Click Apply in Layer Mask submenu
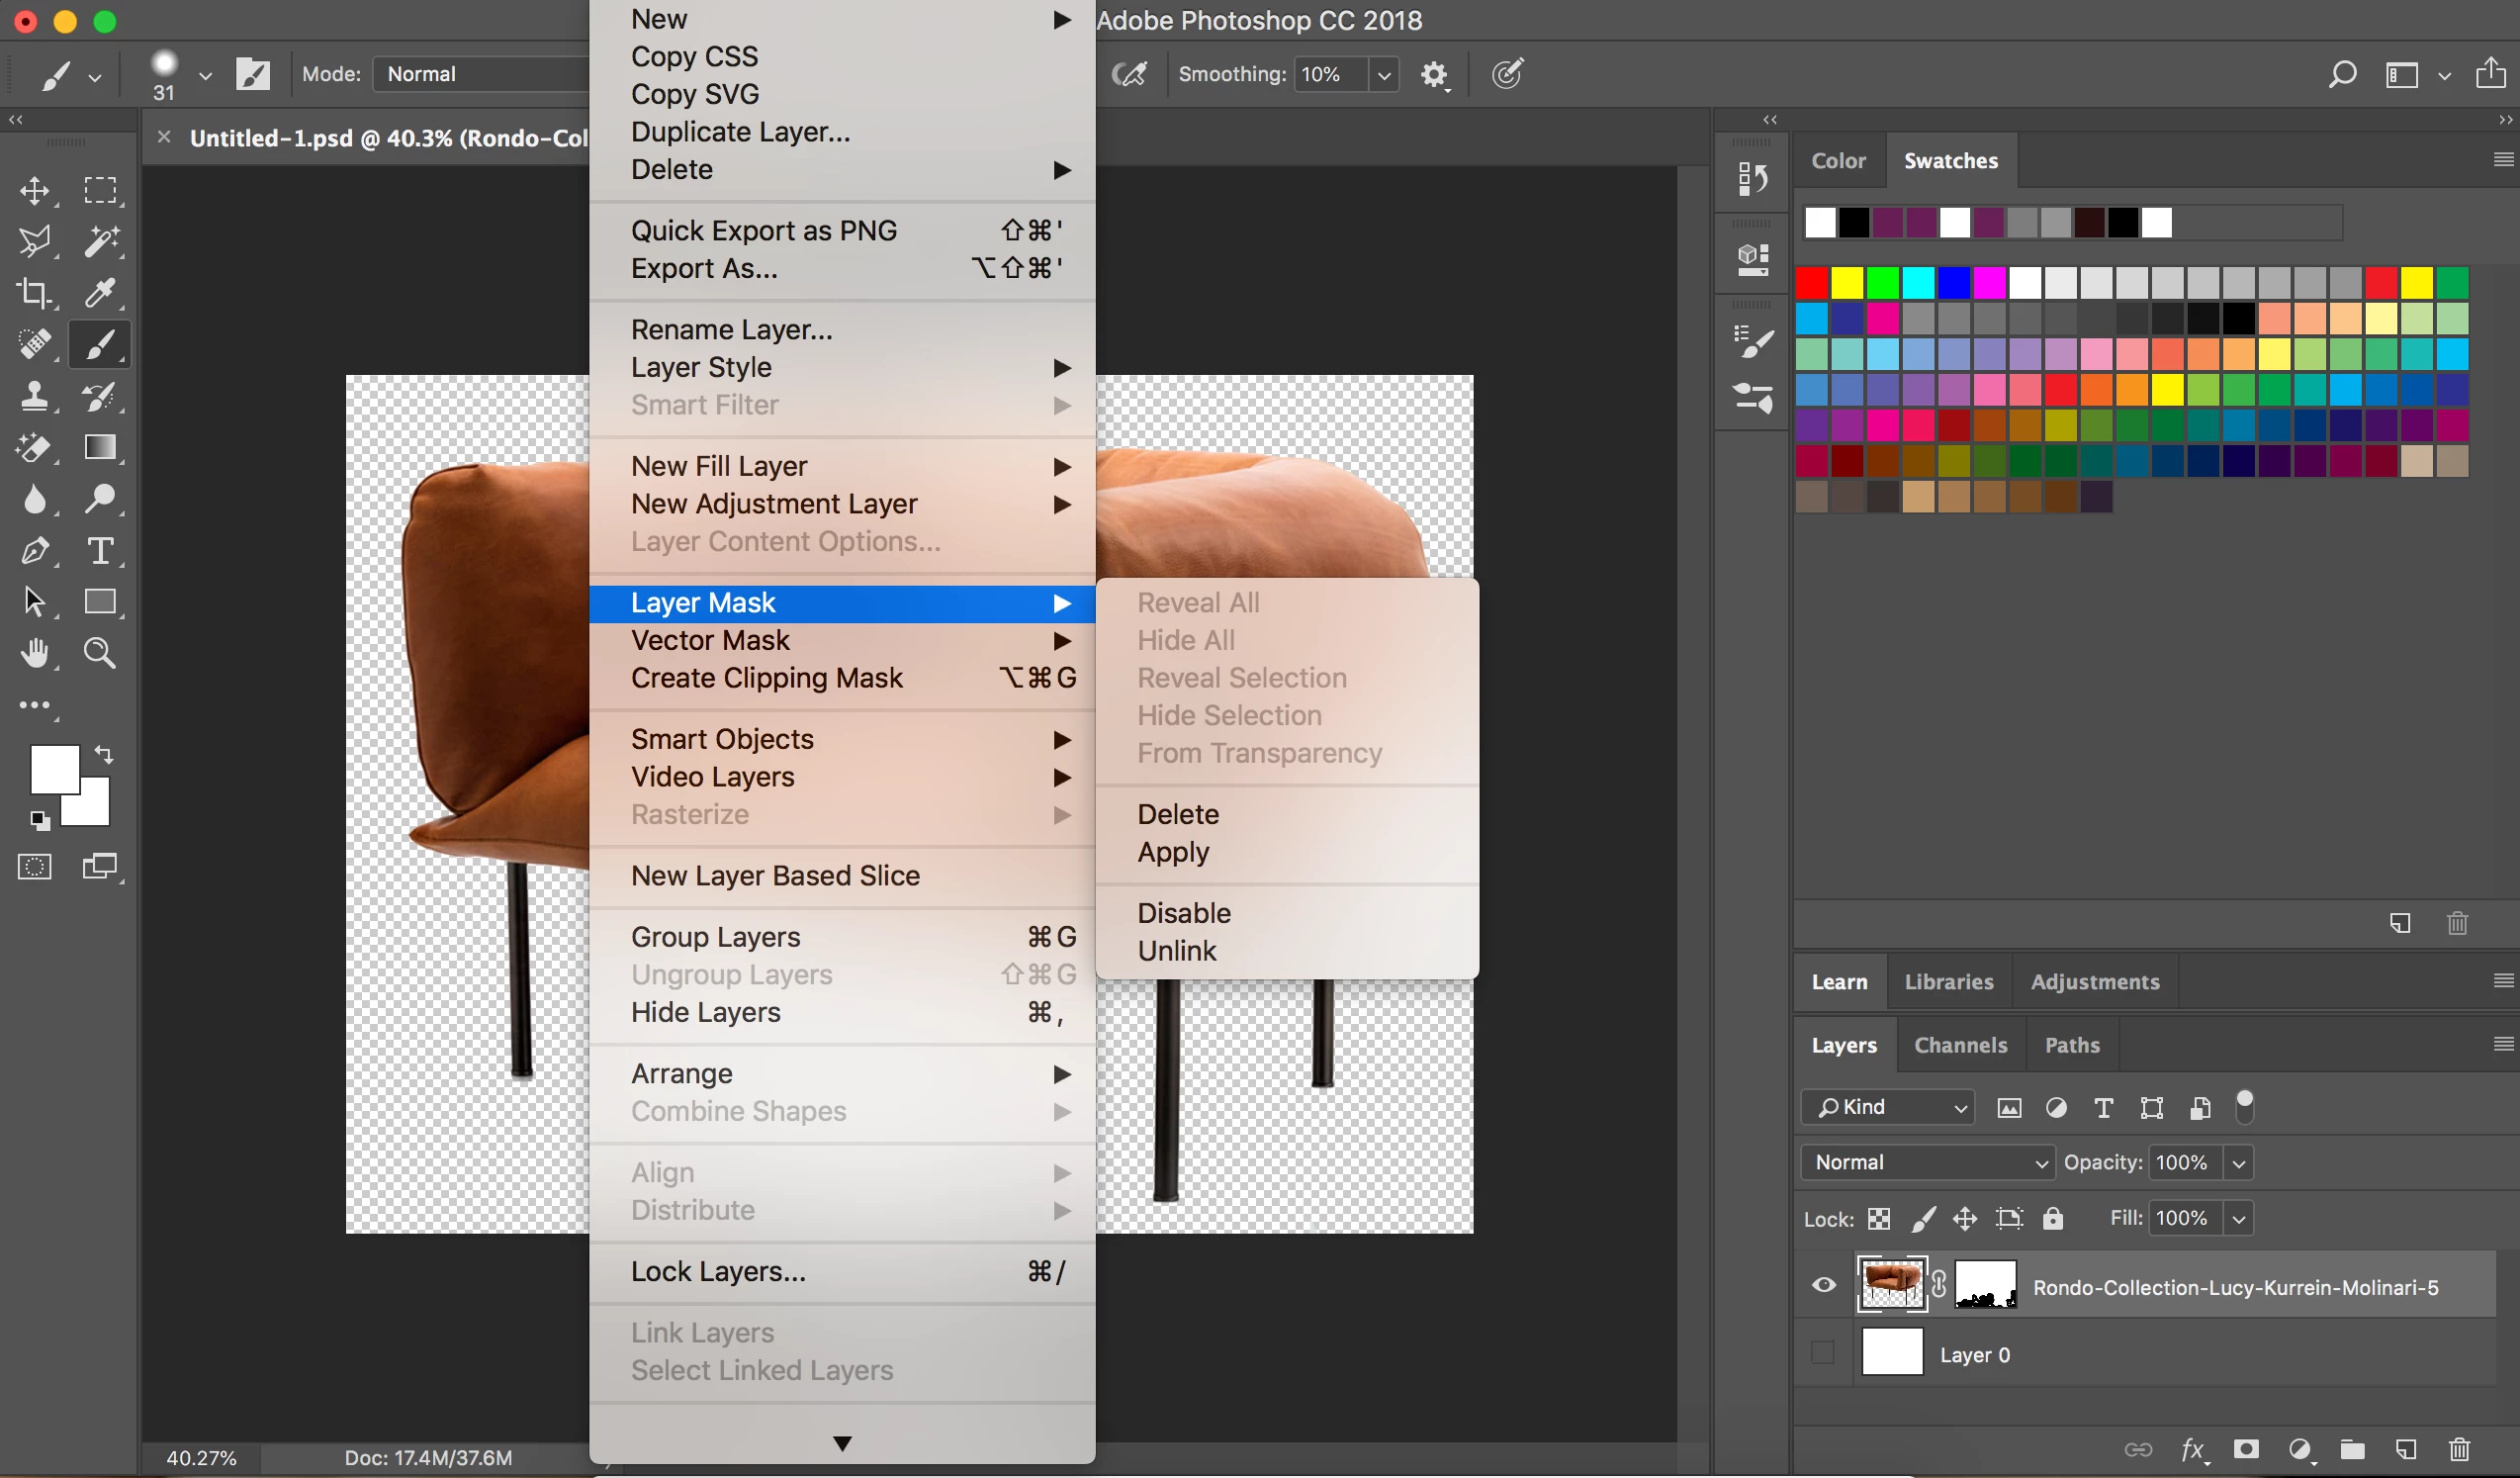 tap(1173, 851)
